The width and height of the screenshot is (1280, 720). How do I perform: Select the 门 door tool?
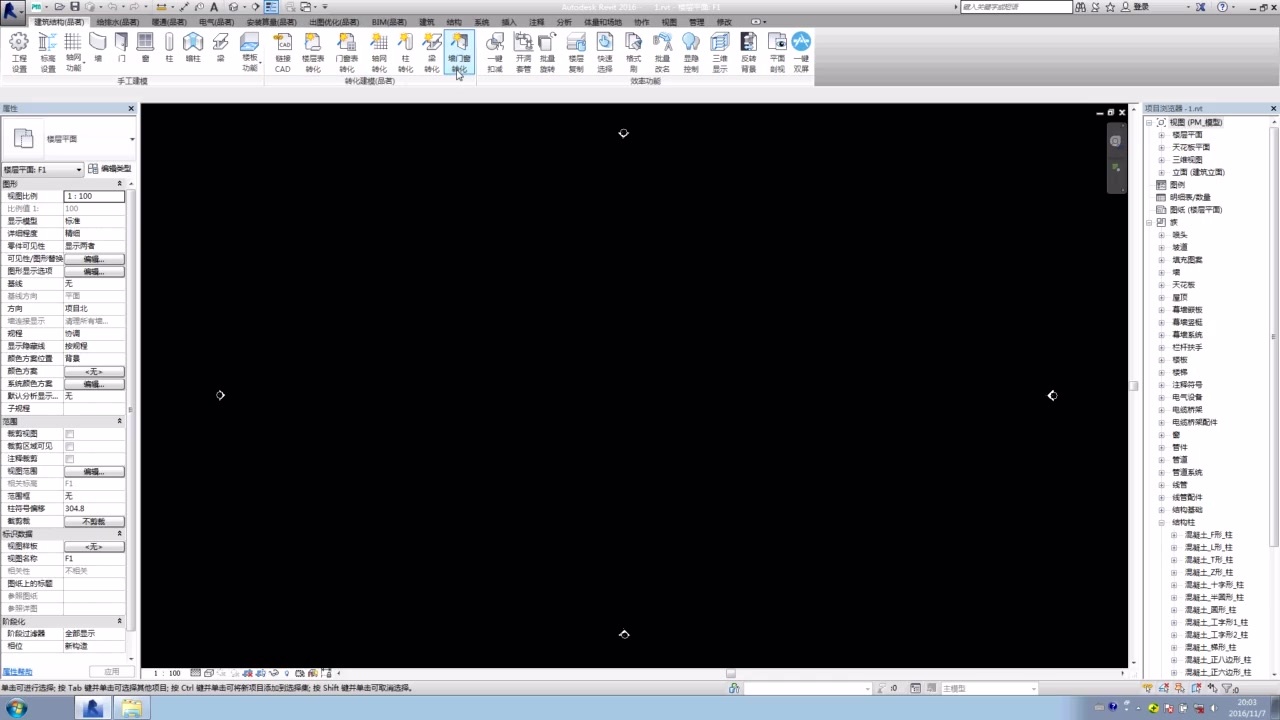[122, 48]
